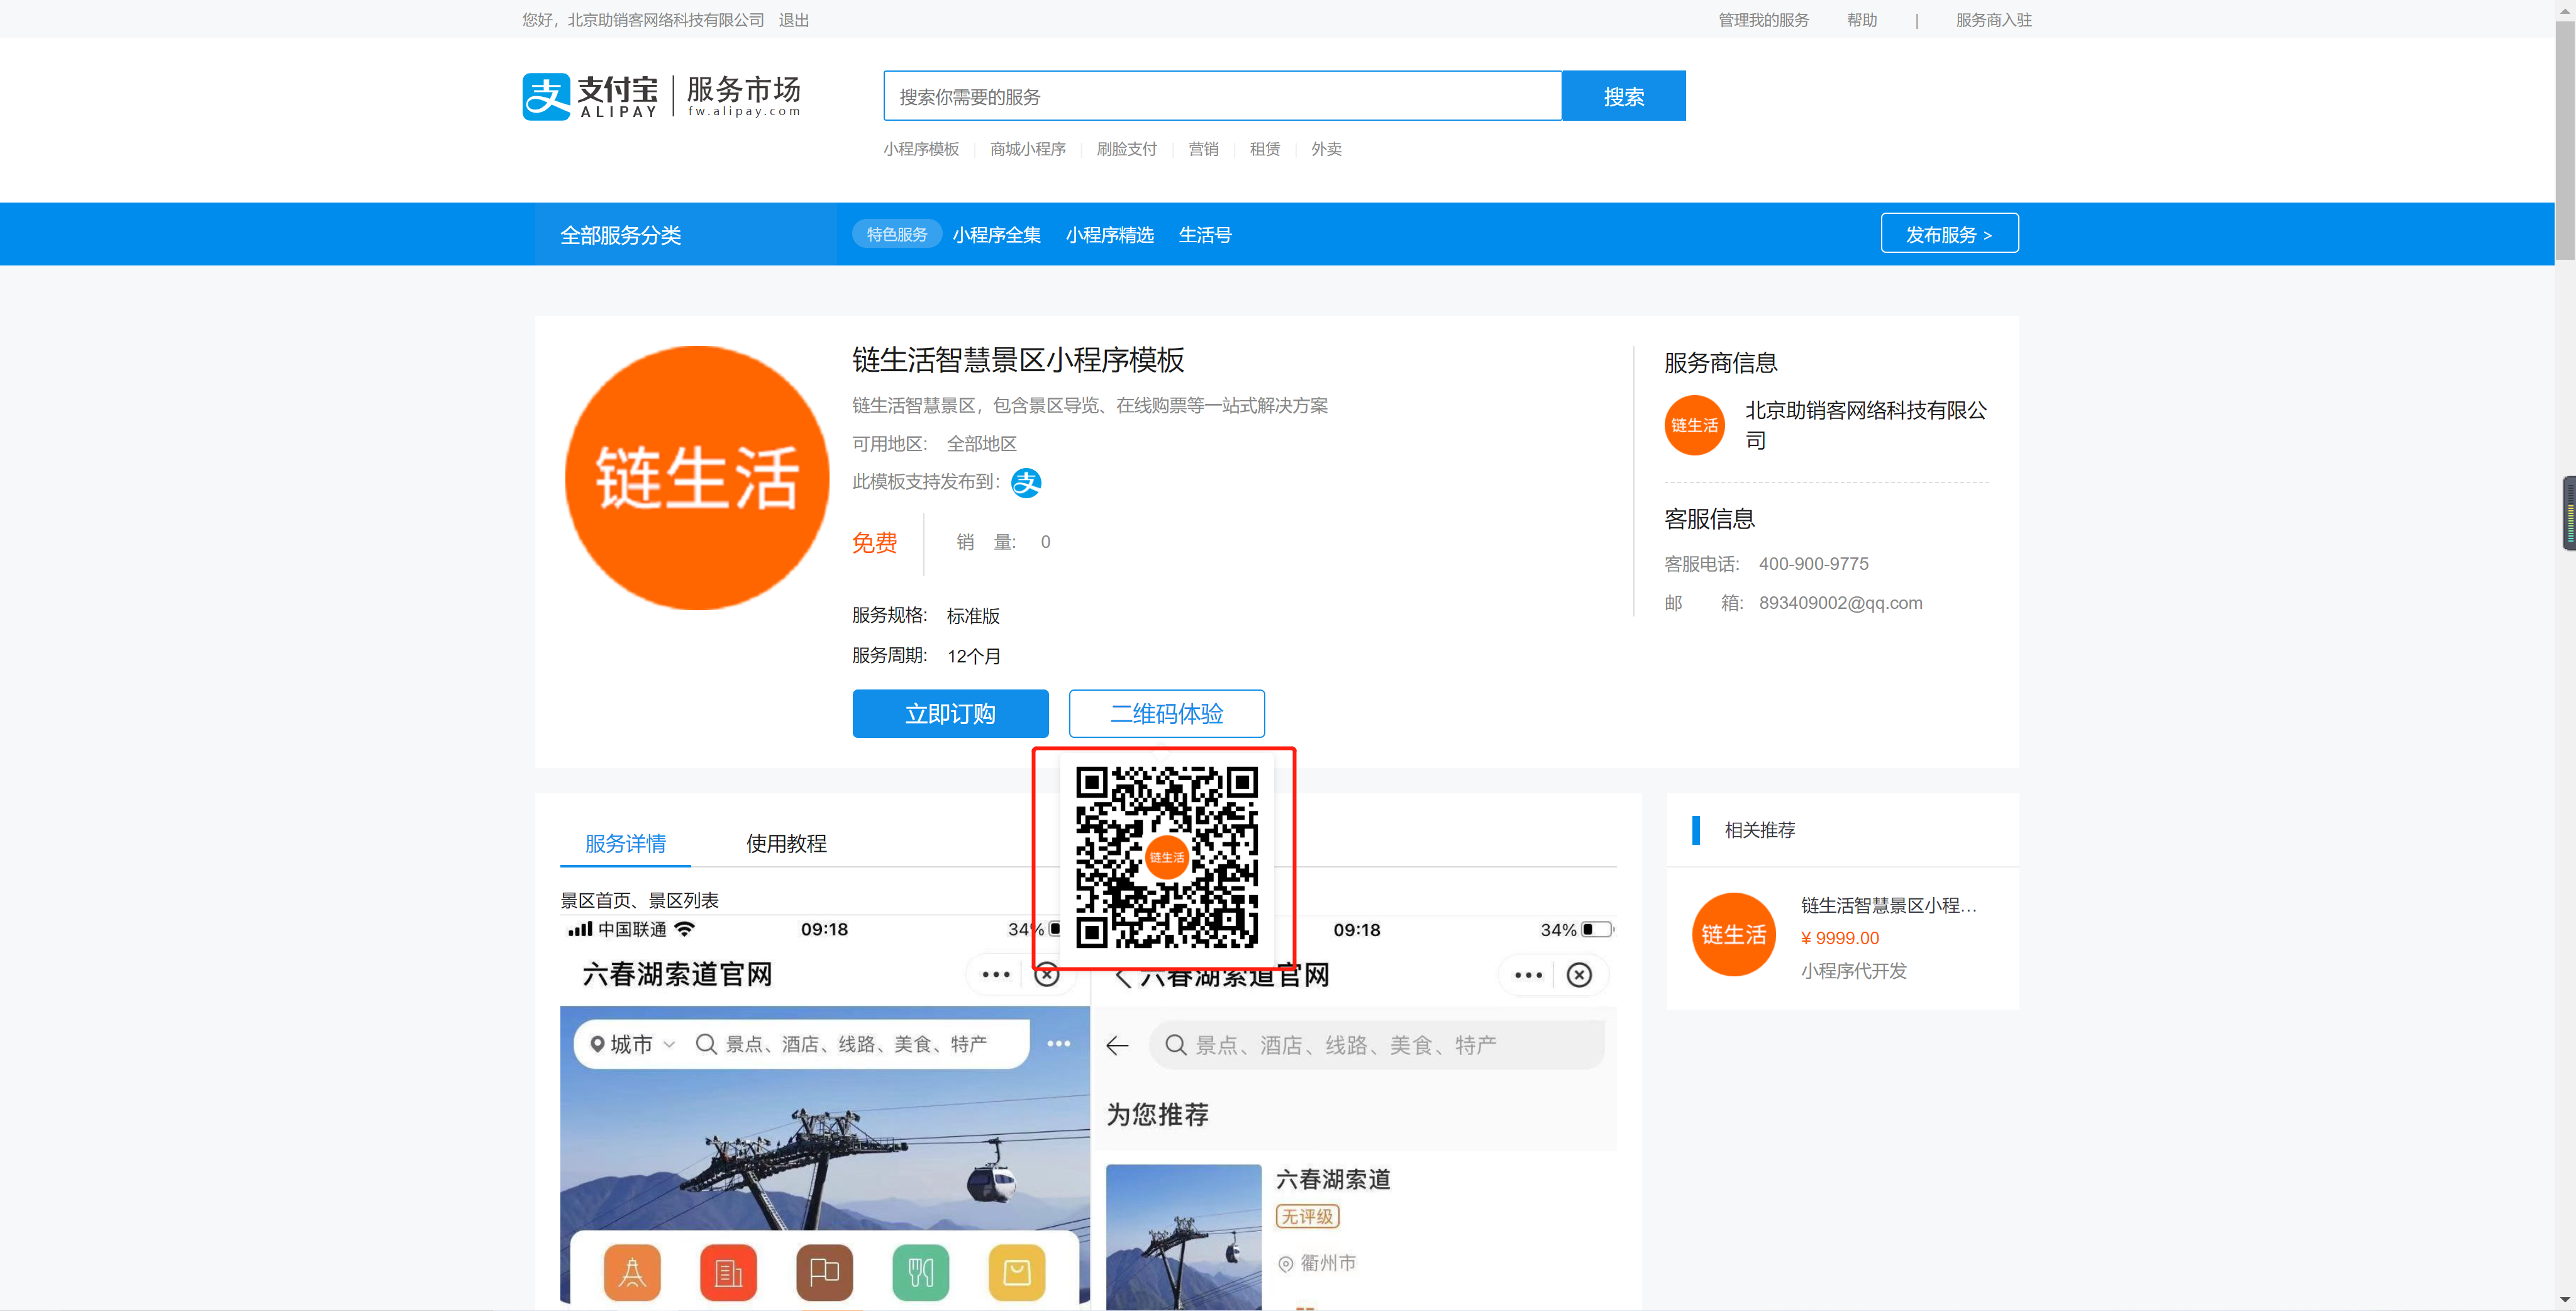This screenshot has width=2576, height=1311.
Task: Click the back arrow in the right phone preview
Action: [1117, 1045]
